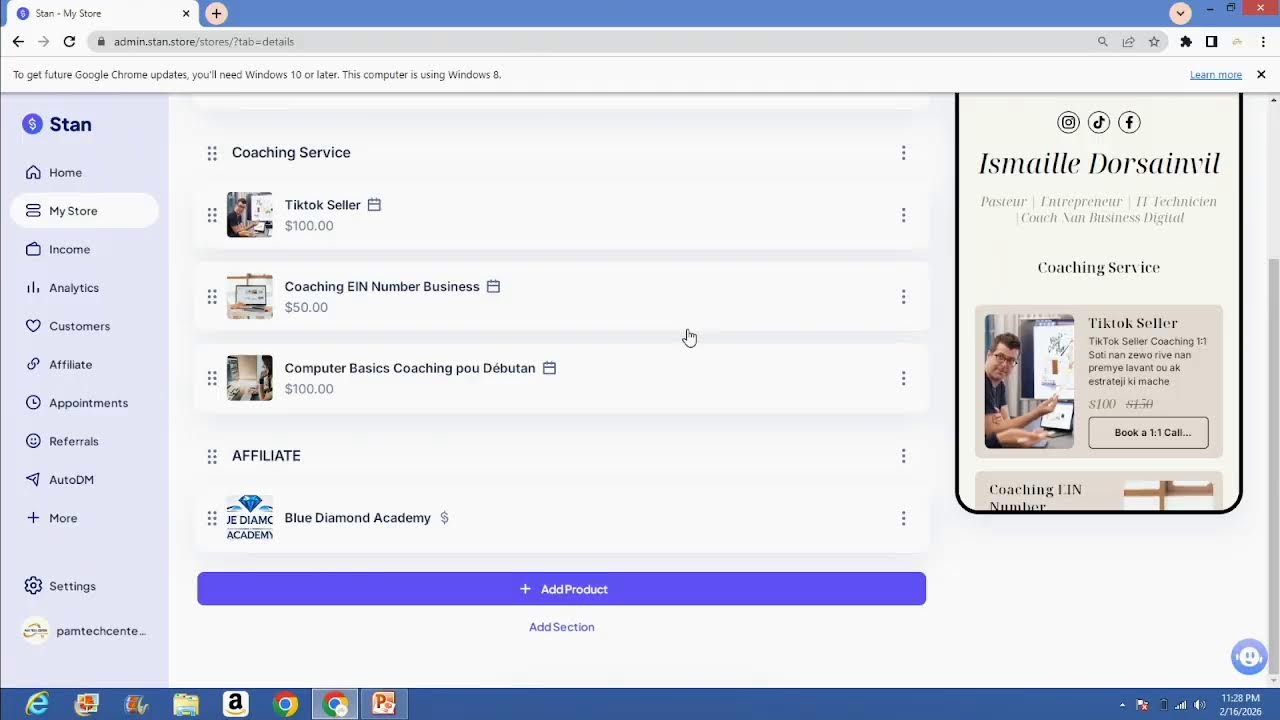This screenshot has width=1280, height=720.
Task: Grab drag handle of Coaching EIN Number Business
Action: point(212,297)
